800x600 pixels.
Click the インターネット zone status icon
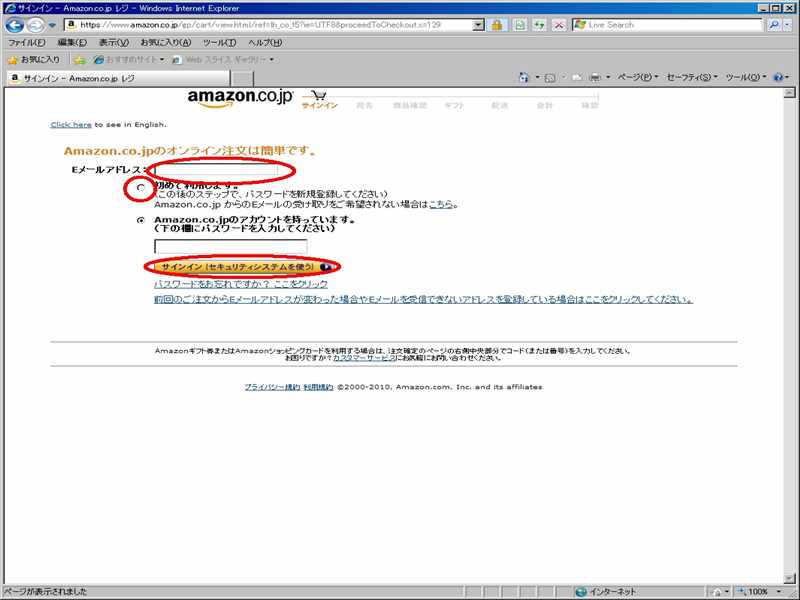coord(581,592)
